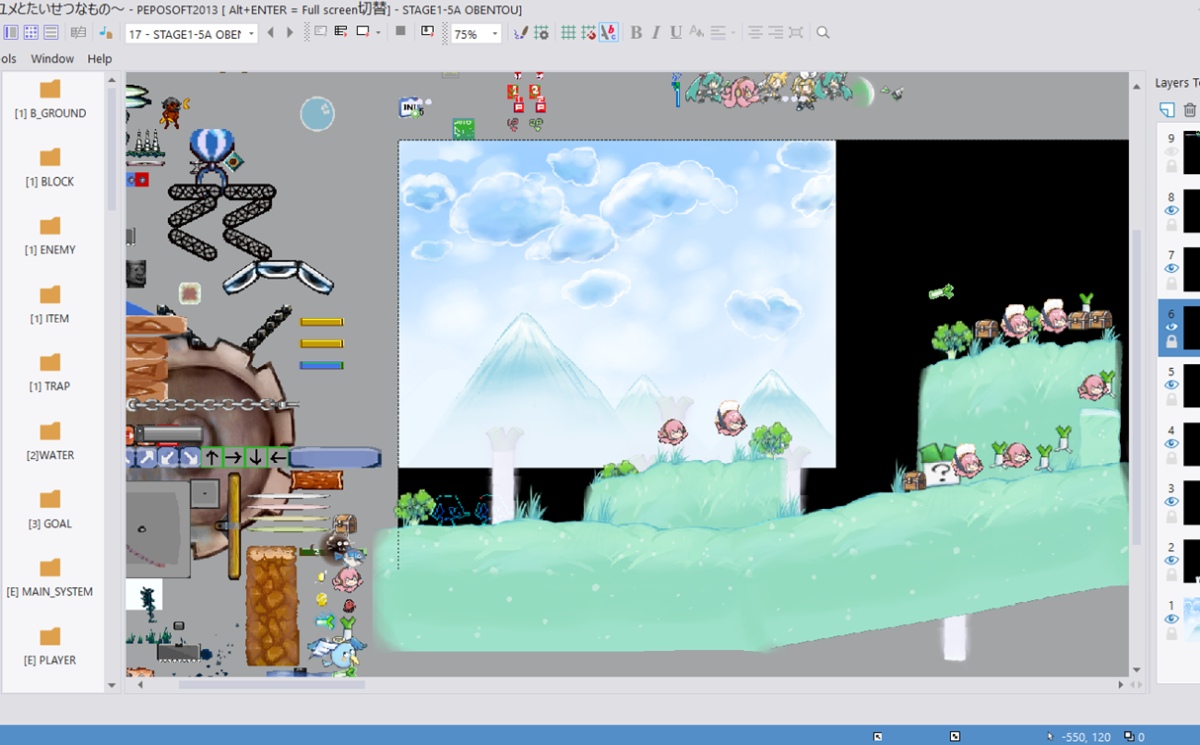Click the text color icon
1200x745 pixels.
tap(697, 33)
